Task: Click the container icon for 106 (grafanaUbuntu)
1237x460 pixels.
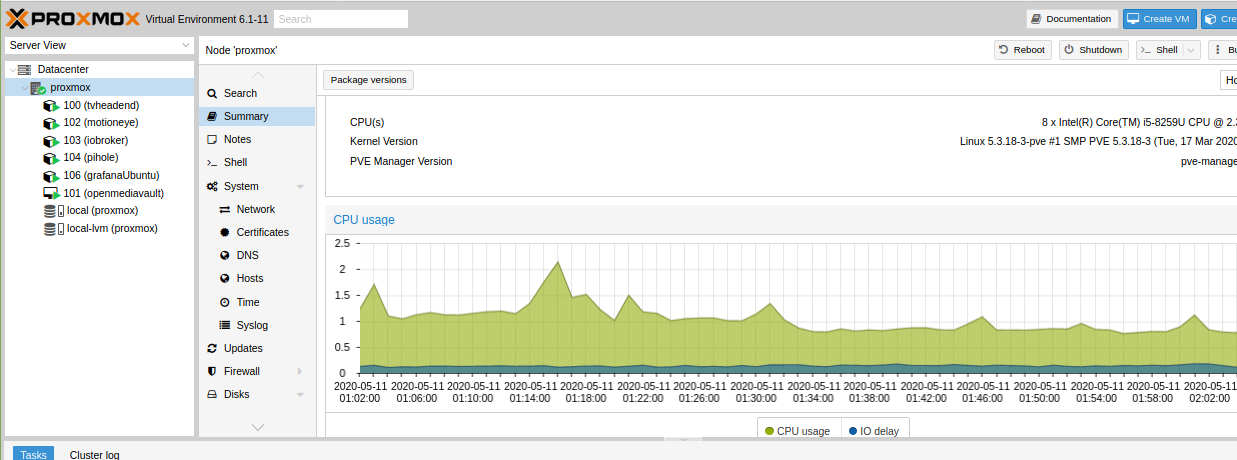Action: click(x=51, y=176)
